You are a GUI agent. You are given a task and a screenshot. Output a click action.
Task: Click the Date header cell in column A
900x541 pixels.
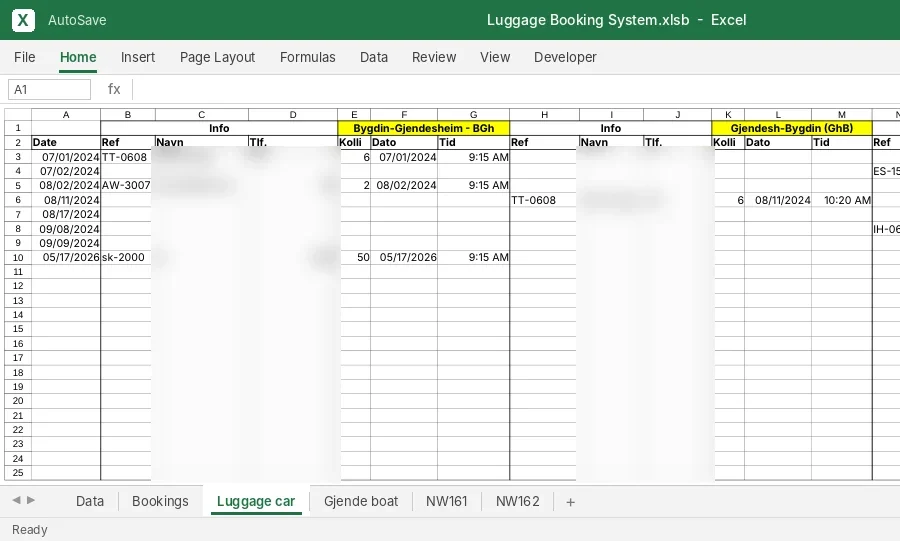pos(66,142)
